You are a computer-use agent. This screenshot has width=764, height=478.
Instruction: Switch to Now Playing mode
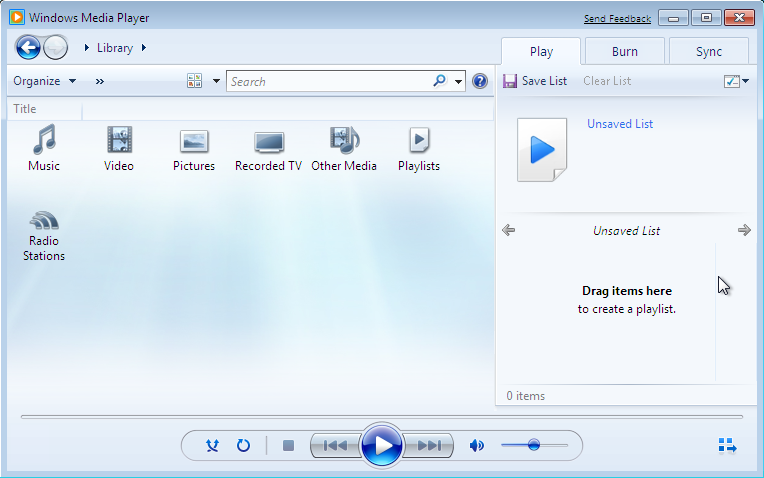click(727, 445)
